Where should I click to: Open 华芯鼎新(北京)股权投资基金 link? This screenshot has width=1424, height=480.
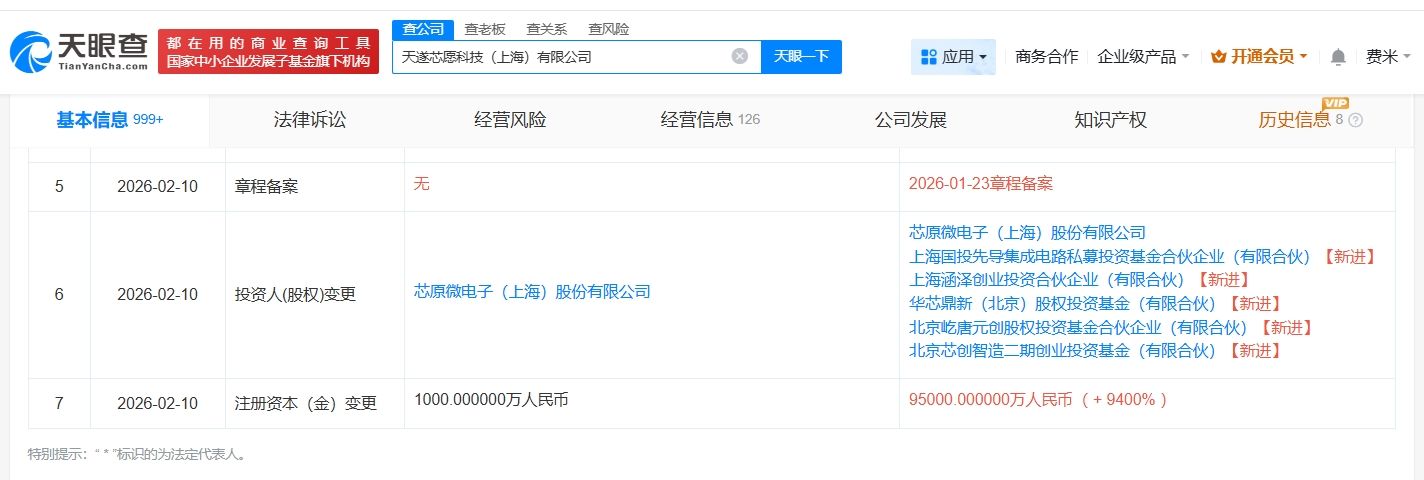coord(1062,303)
